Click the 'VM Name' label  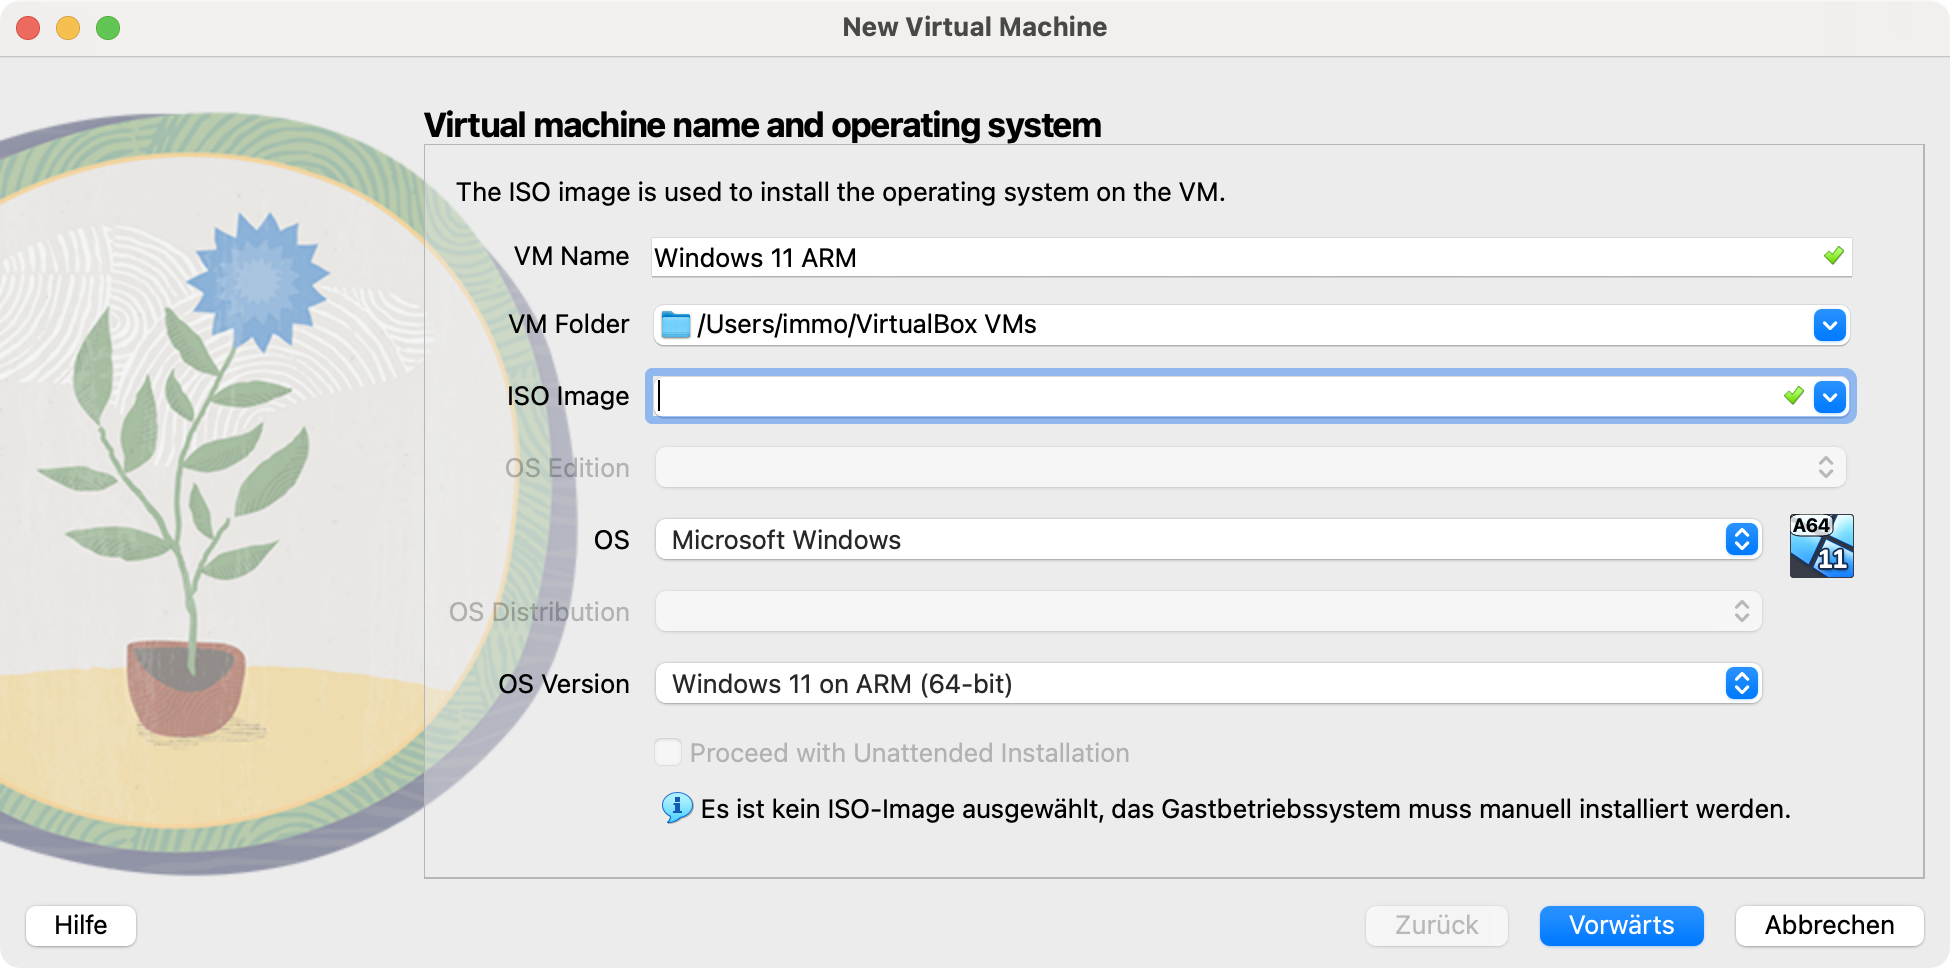571,256
